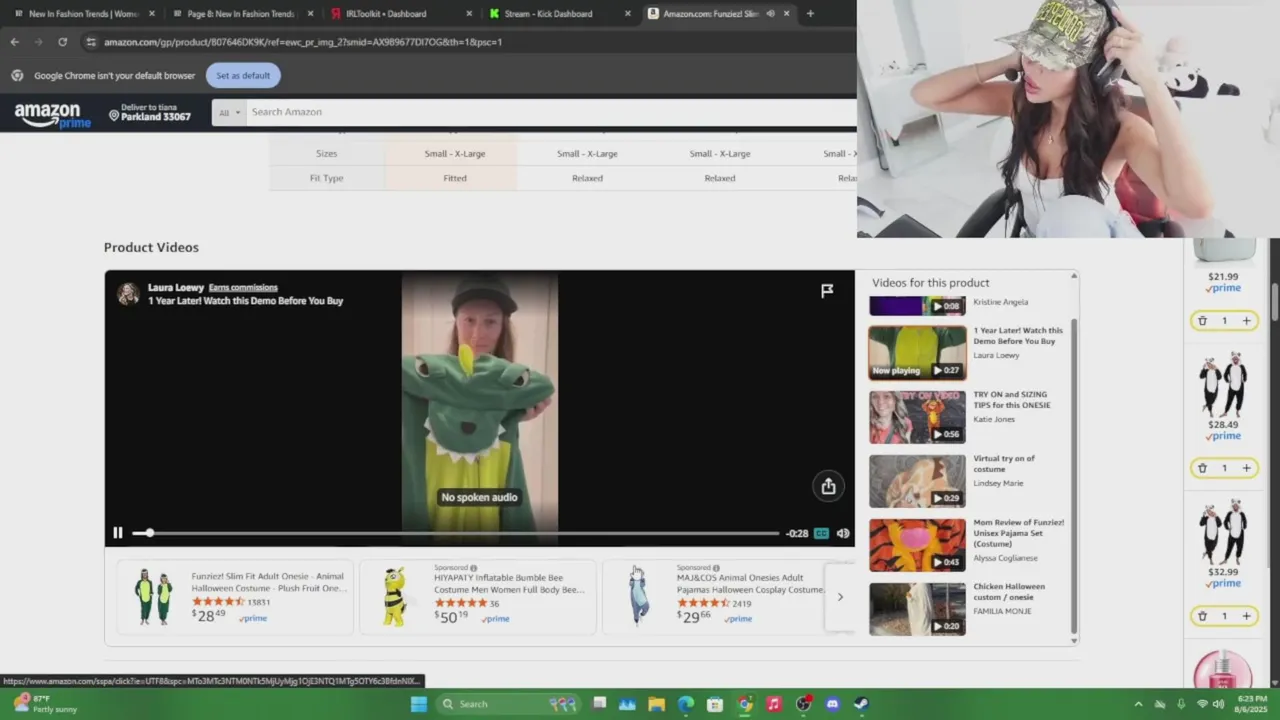Open the $32.99 panda onesie cart image
The image size is (1280, 720).
tap(1223, 532)
